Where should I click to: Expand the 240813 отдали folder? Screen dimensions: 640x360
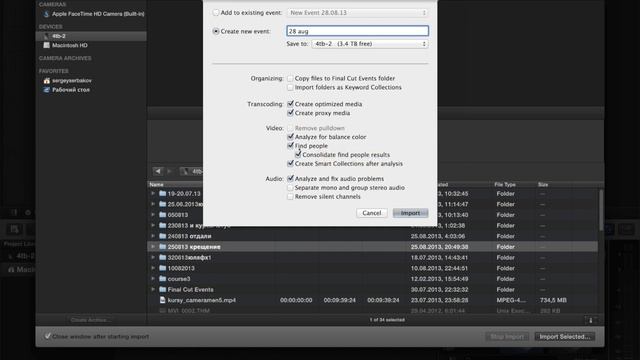tap(153, 236)
